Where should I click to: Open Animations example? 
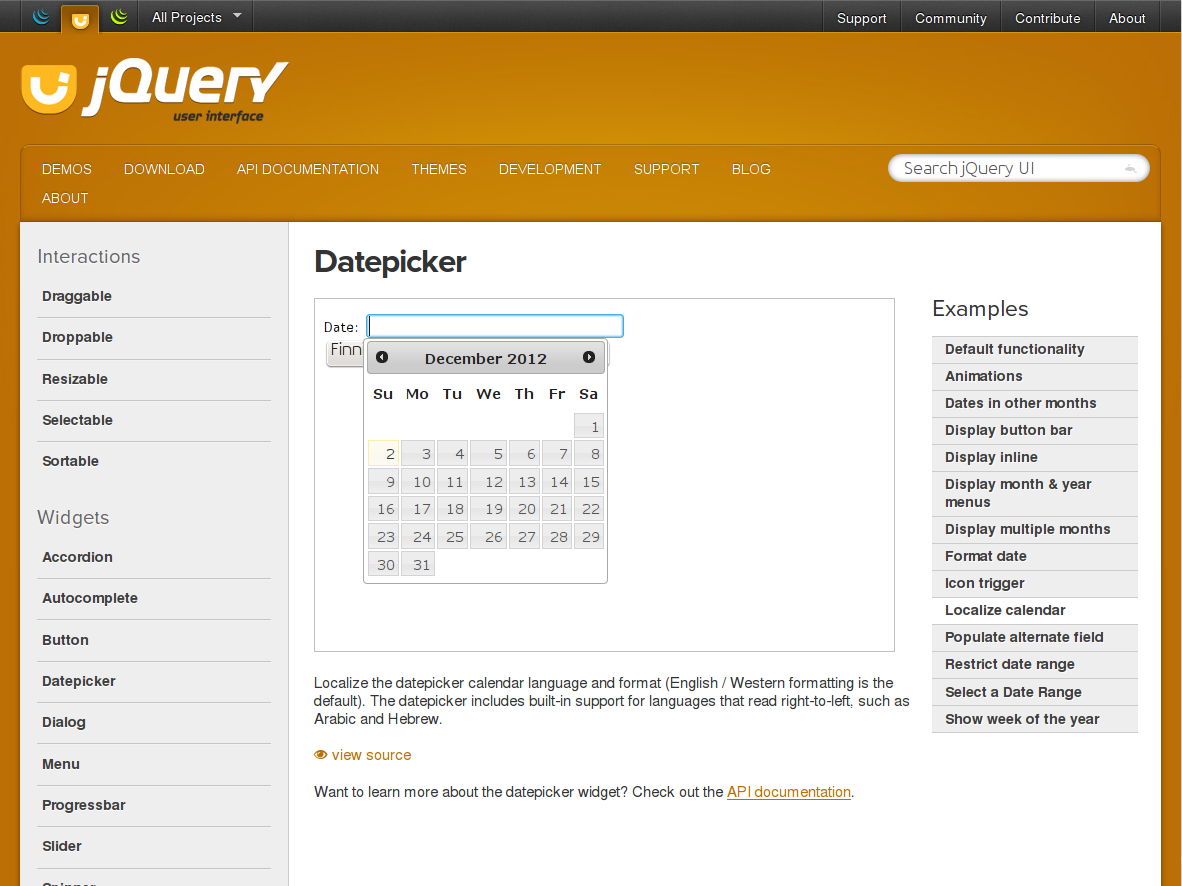point(1034,376)
